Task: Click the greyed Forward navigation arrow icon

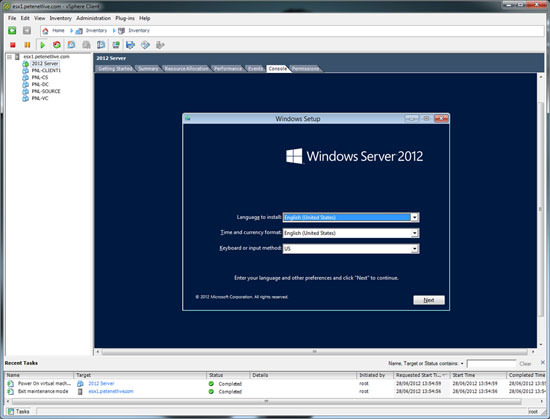Action: tap(27, 31)
